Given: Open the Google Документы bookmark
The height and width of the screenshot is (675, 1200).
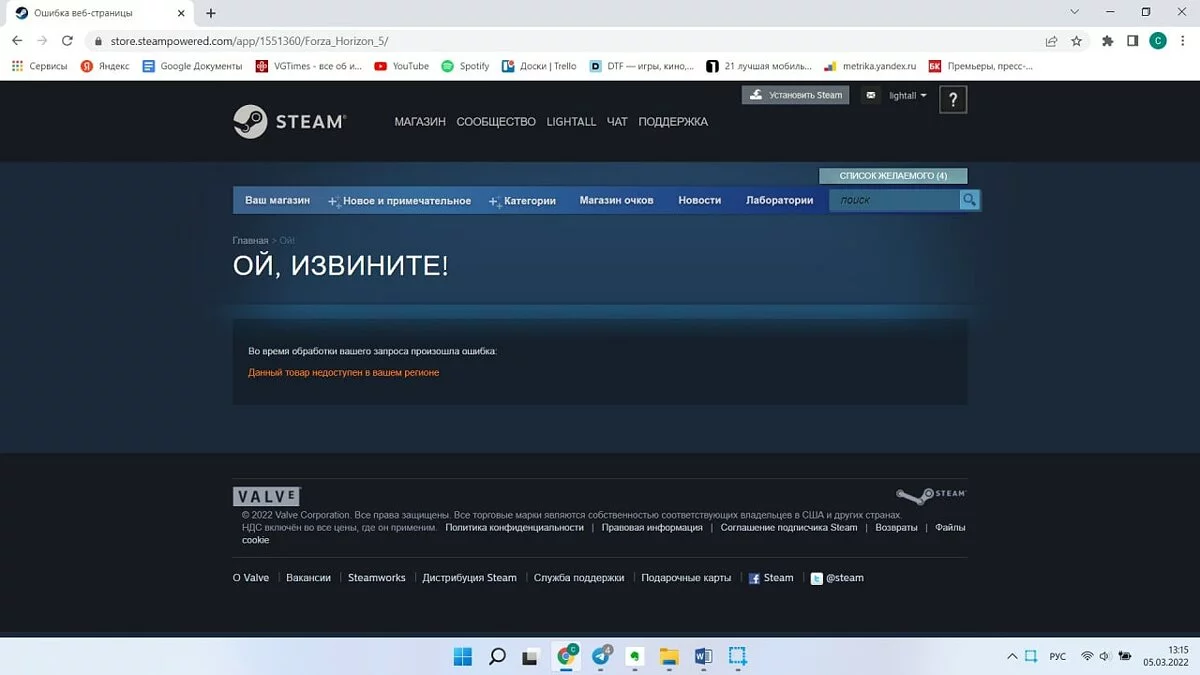Looking at the screenshot, I should [193, 66].
